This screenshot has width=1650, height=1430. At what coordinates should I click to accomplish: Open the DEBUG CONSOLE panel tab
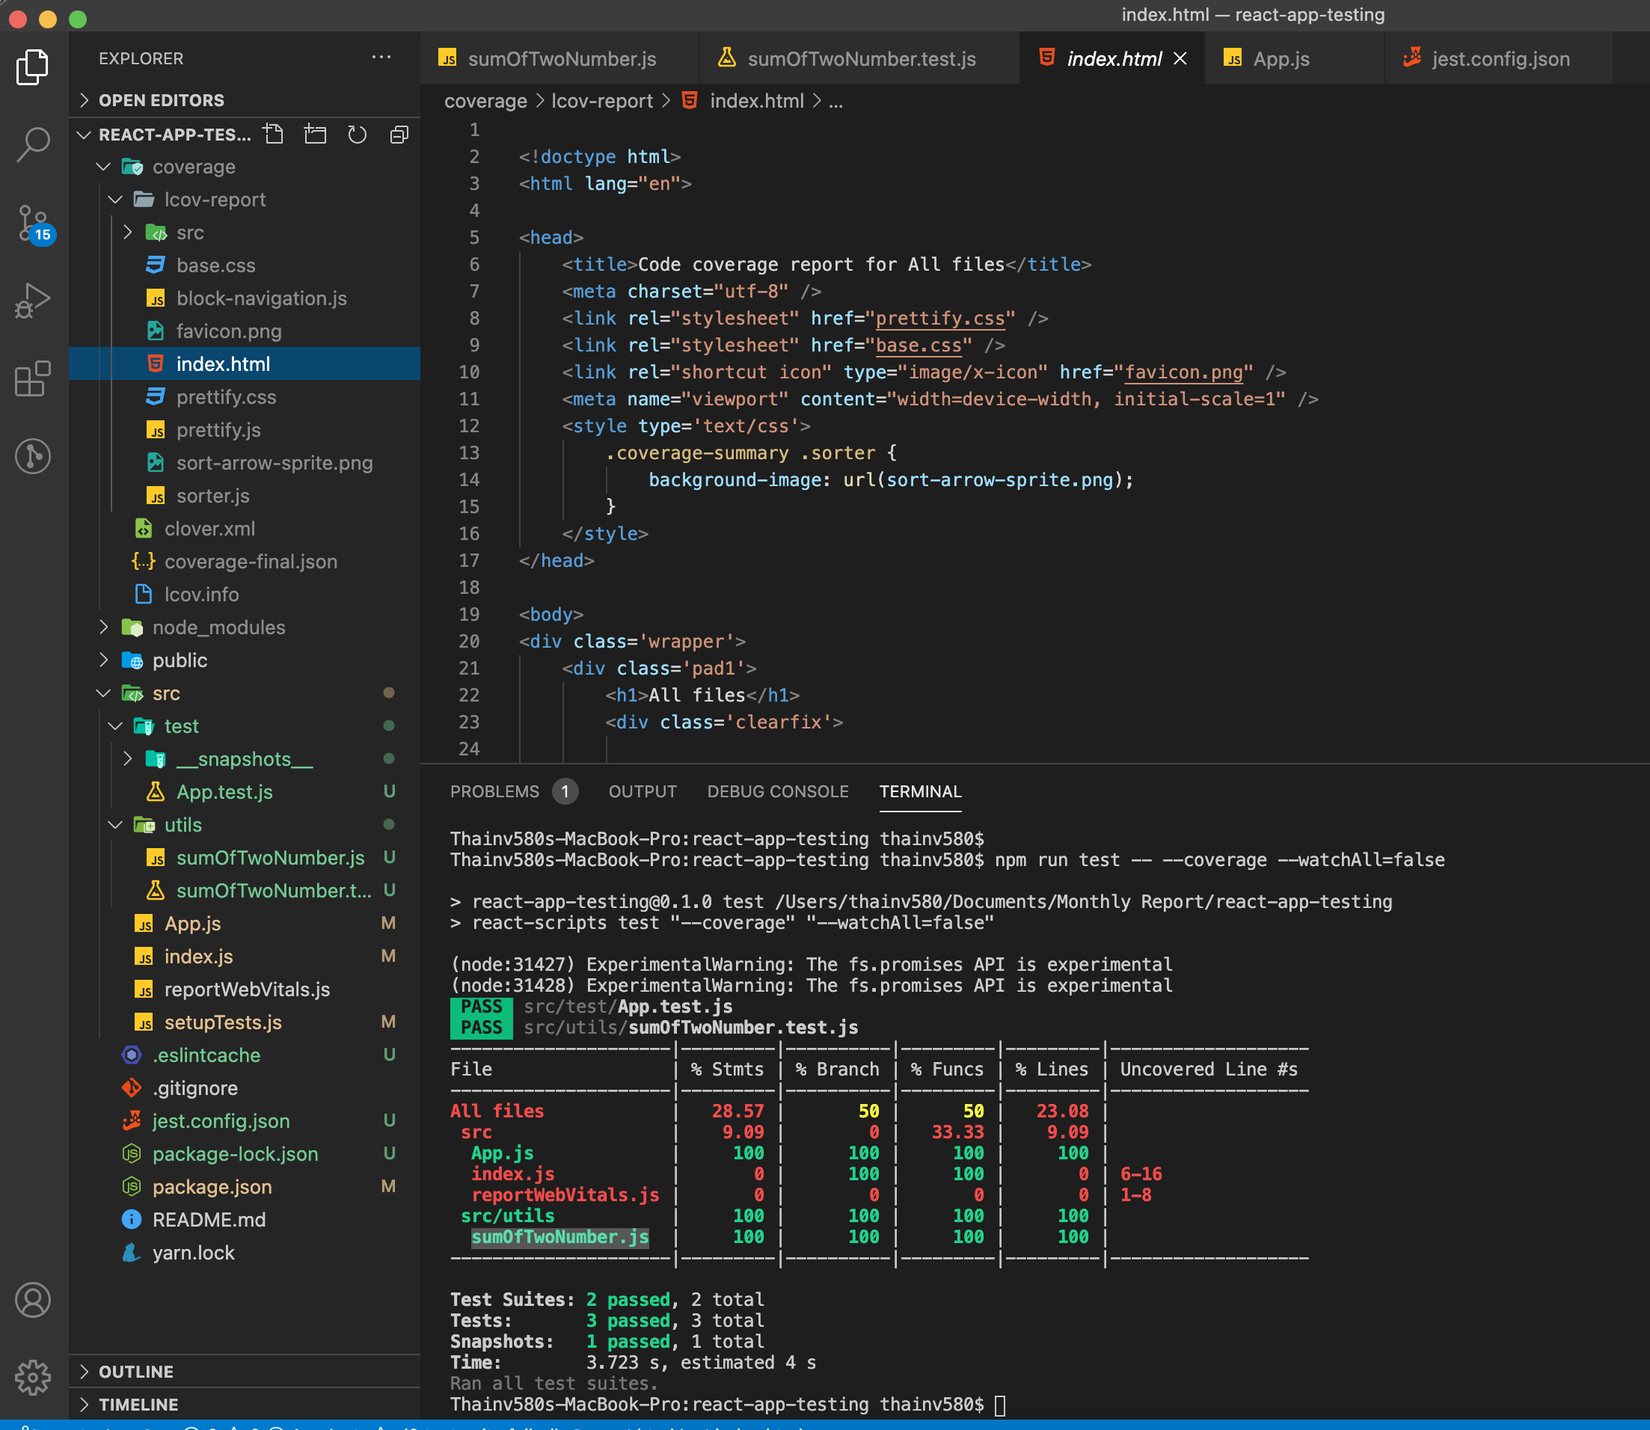(777, 791)
